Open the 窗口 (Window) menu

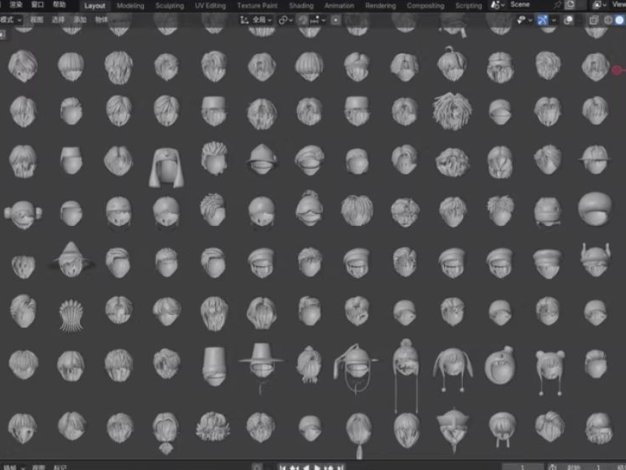(x=37, y=5)
